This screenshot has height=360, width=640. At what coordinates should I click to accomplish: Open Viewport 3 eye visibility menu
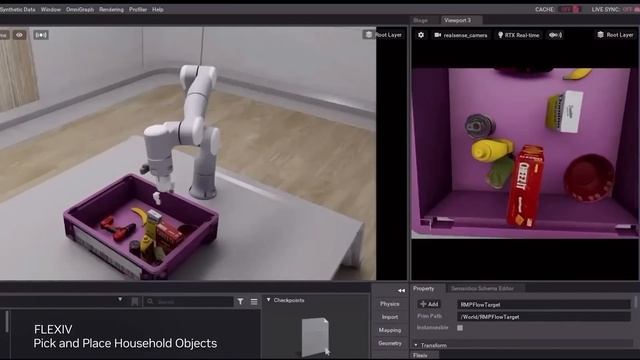(555, 35)
